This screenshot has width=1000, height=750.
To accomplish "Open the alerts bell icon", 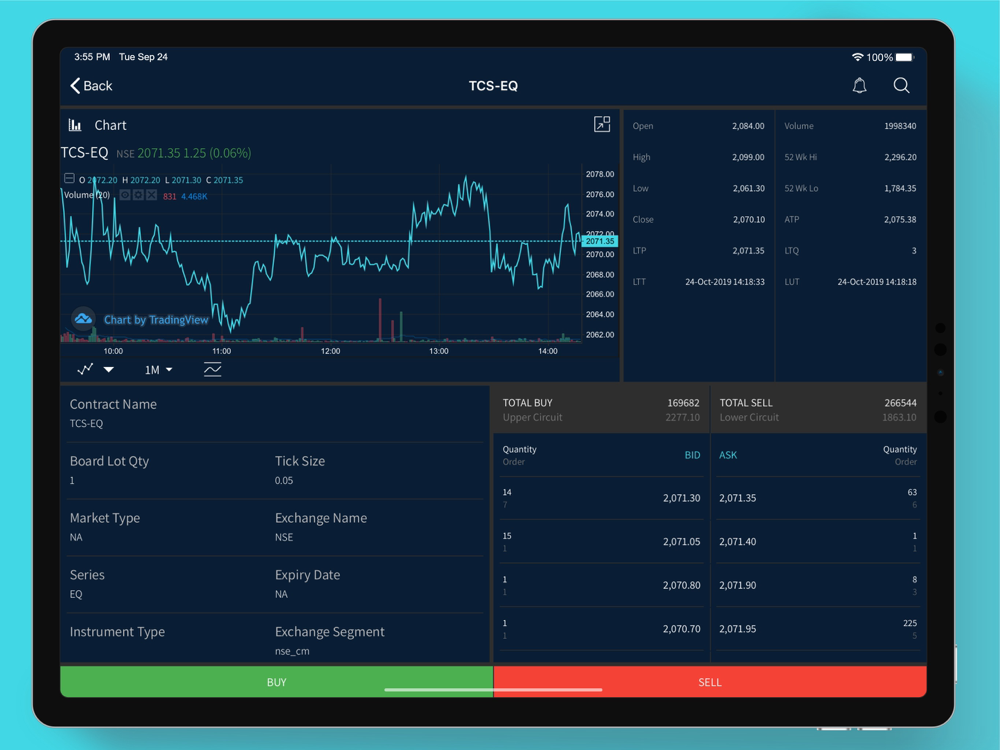I will click(860, 85).
